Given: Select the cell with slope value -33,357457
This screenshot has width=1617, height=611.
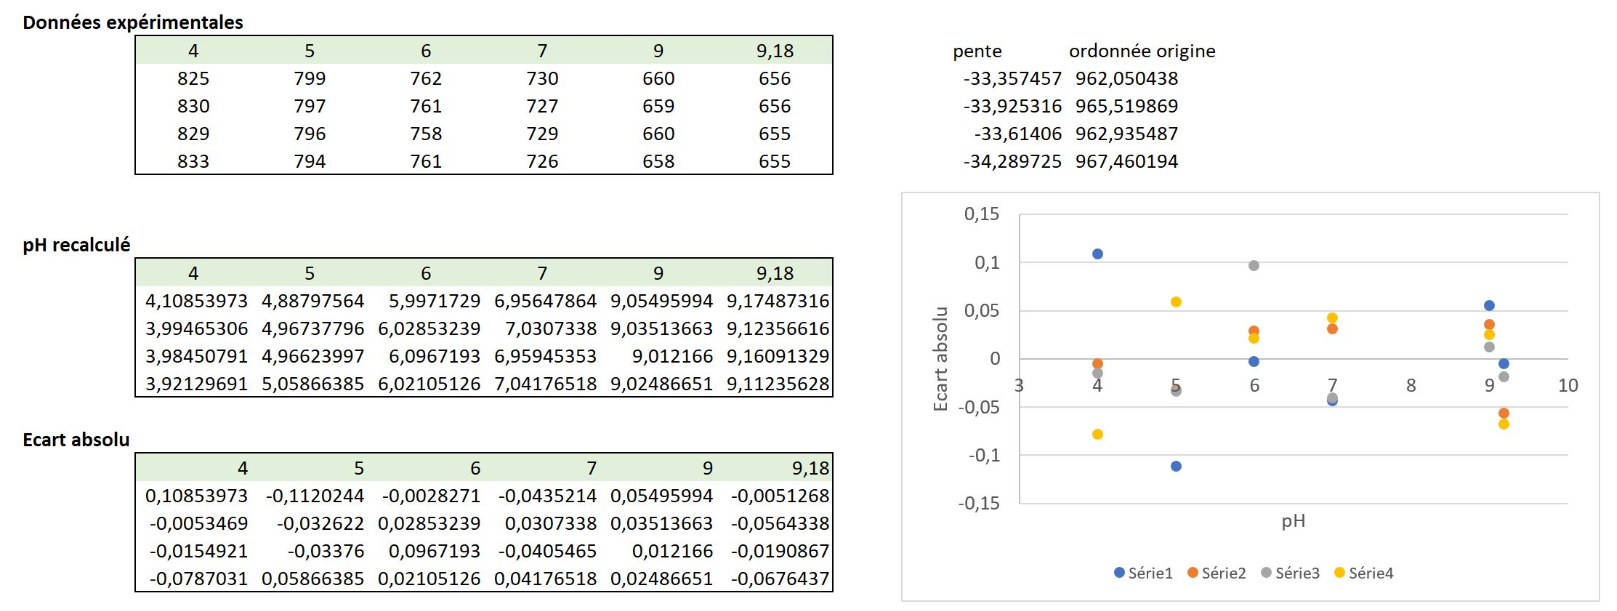Looking at the screenshot, I should 1011,79.
